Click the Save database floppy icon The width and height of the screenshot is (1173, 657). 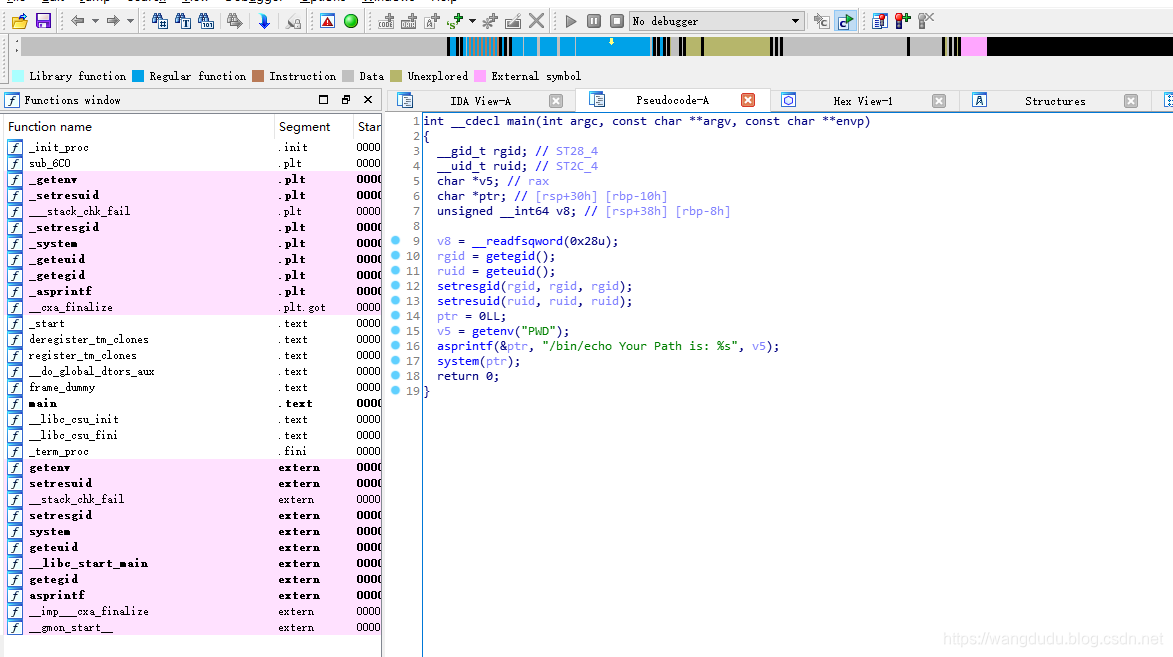[x=43, y=21]
